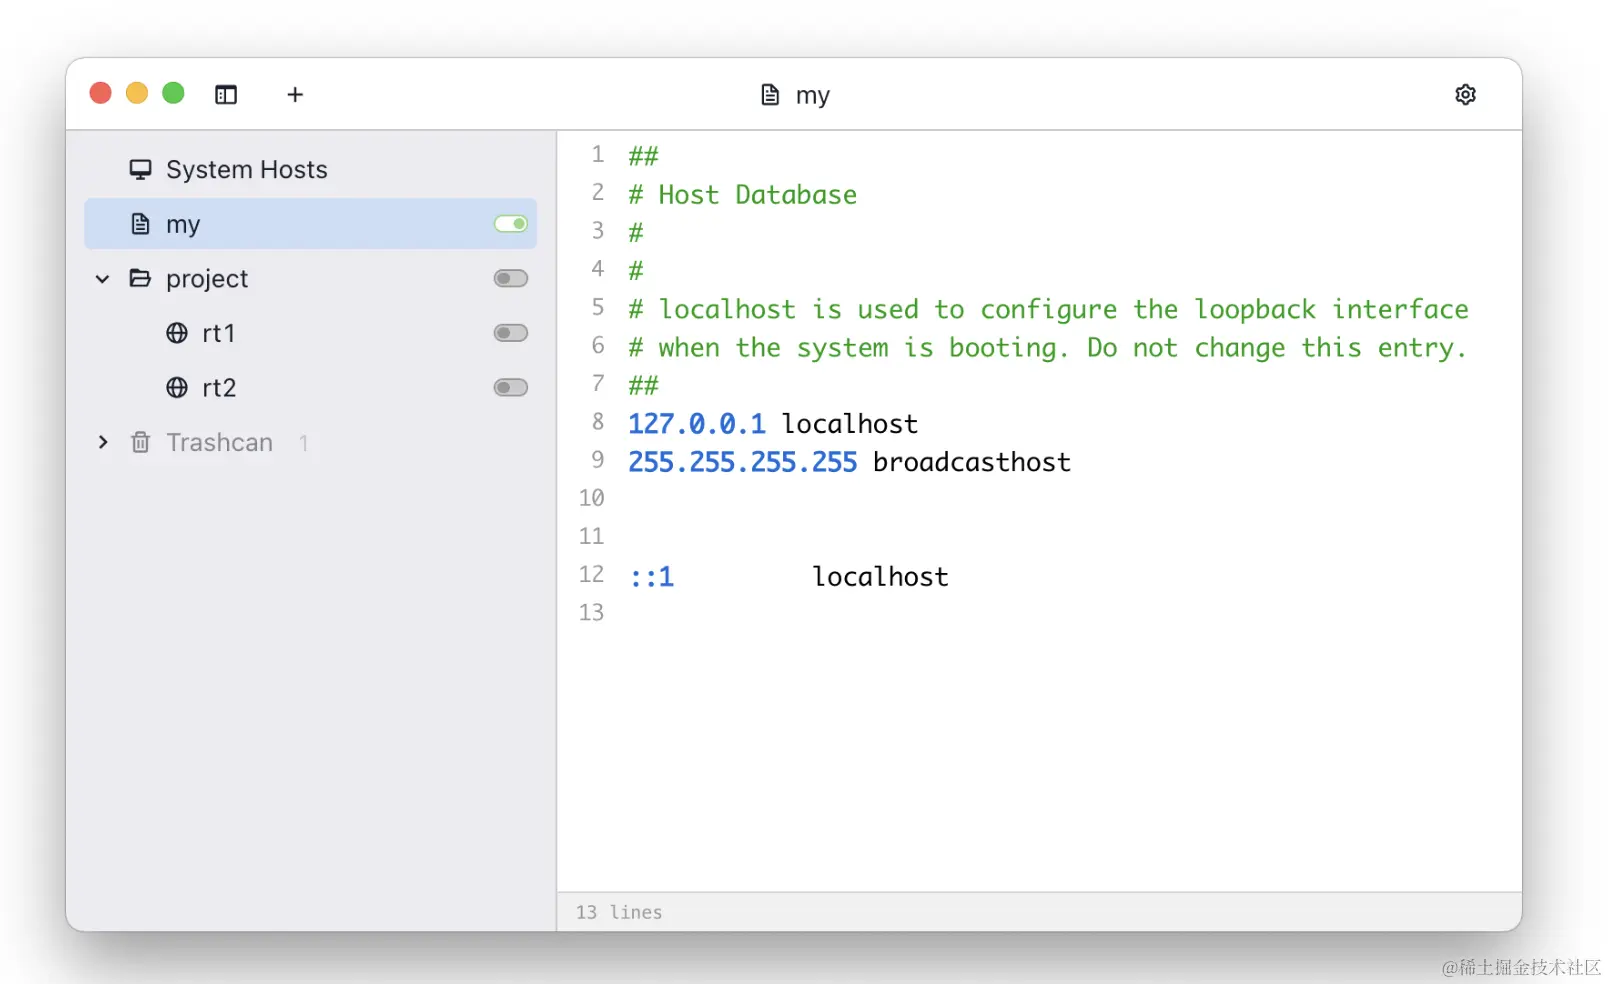Viewport: 1608px width, 984px height.
Task: Enable the rt1 hosts switch
Action: [x=511, y=333]
